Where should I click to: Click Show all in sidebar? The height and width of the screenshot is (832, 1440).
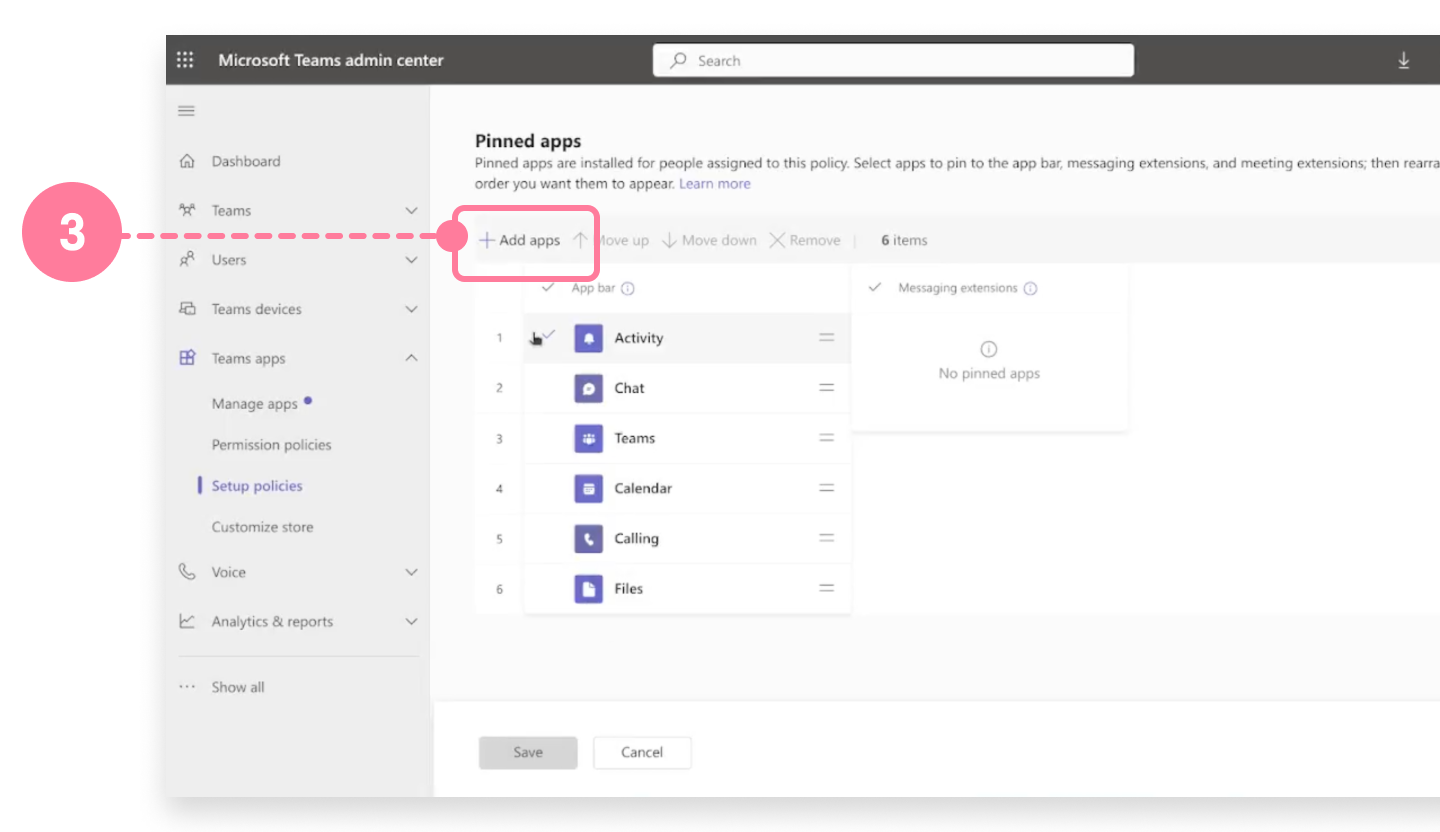238,687
